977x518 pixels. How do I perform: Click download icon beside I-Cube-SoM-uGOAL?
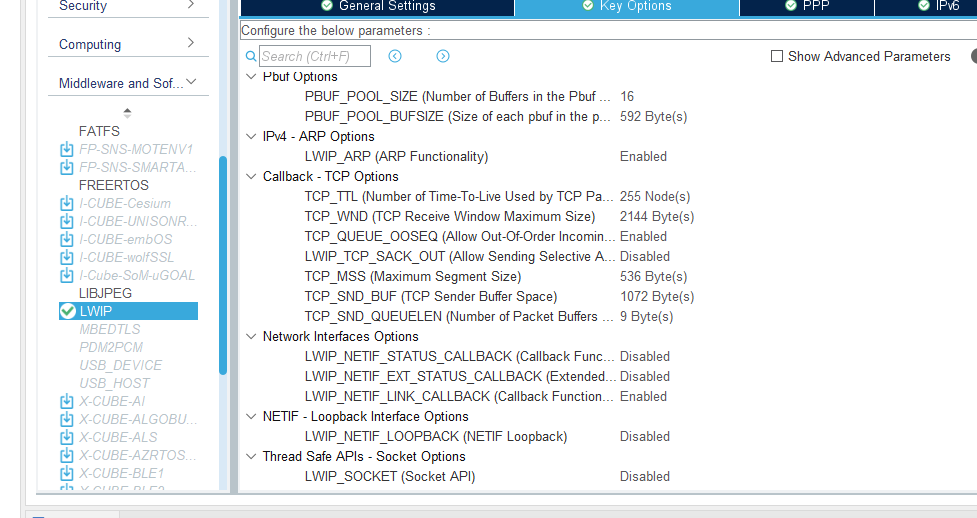coord(67,276)
